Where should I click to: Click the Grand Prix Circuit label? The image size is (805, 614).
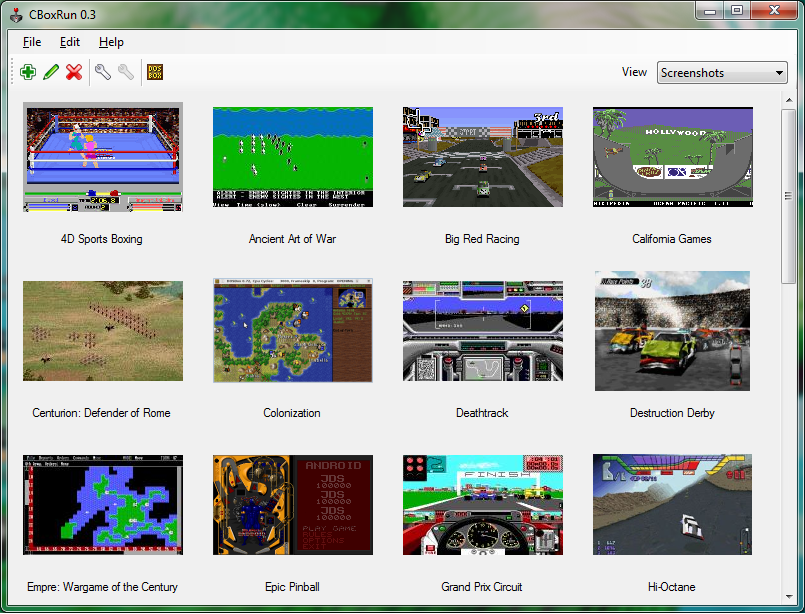482,587
